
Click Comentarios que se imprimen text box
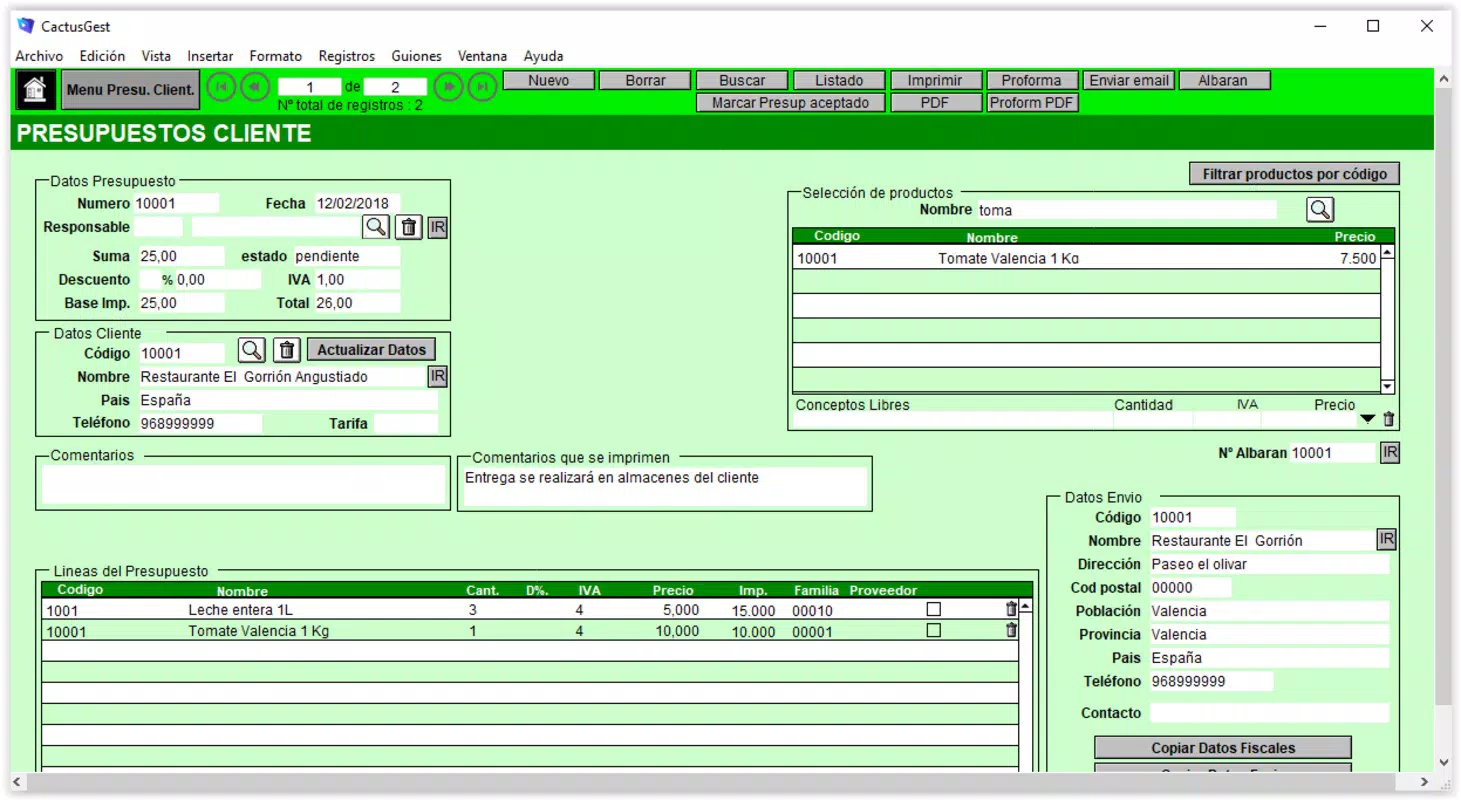[665, 486]
